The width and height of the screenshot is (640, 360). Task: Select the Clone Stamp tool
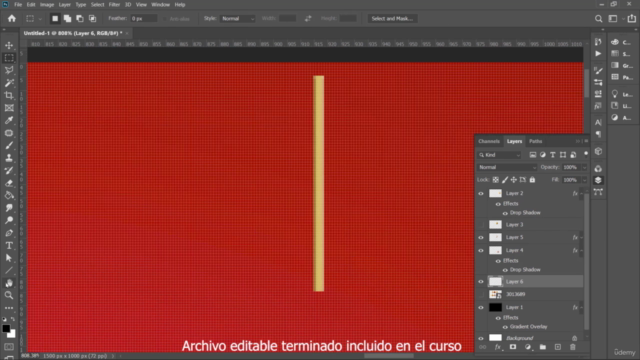pyautogui.click(x=9, y=158)
